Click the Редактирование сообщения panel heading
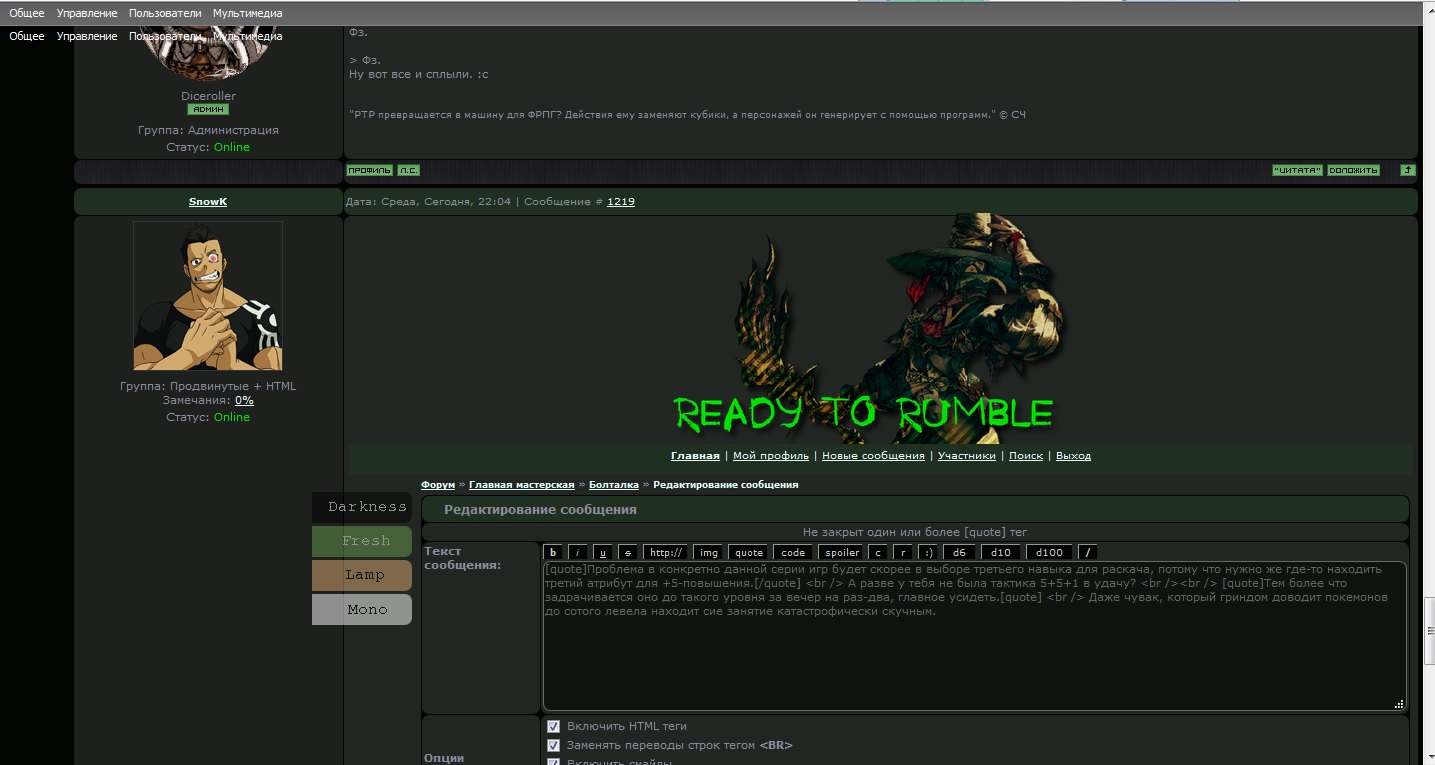Viewport: 1435px width, 765px height. [x=540, y=510]
